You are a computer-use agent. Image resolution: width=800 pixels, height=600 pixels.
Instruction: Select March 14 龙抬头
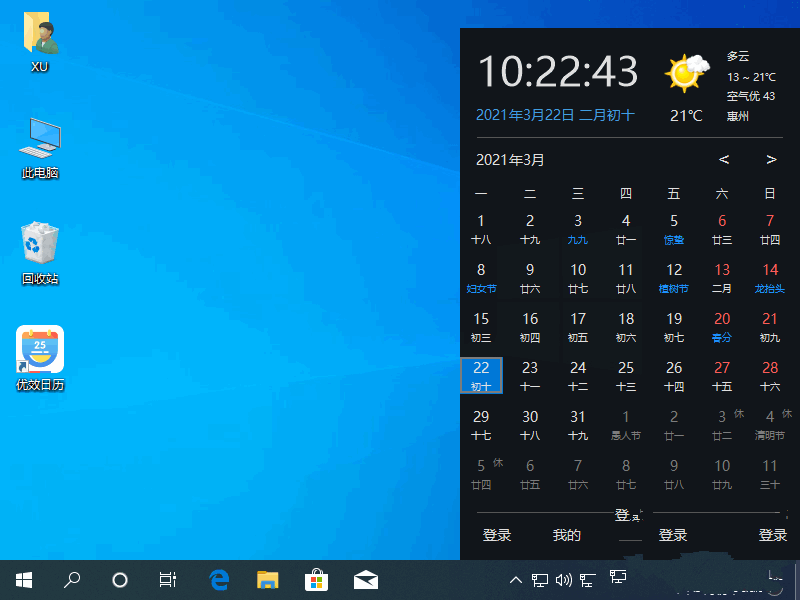coord(770,278)
